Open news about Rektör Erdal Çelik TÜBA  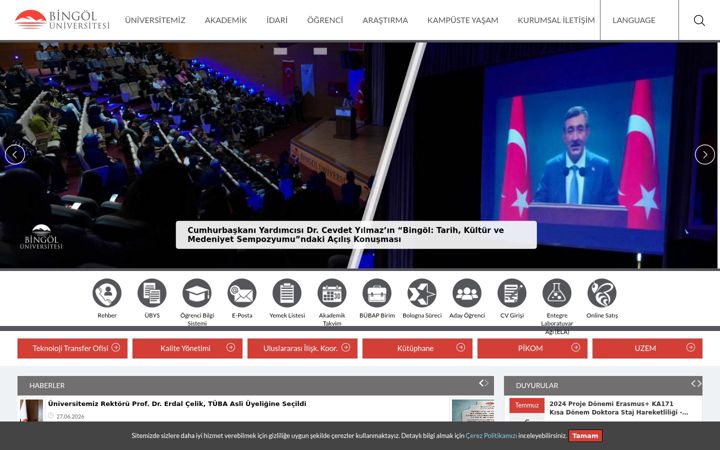(x=177, y=404)
